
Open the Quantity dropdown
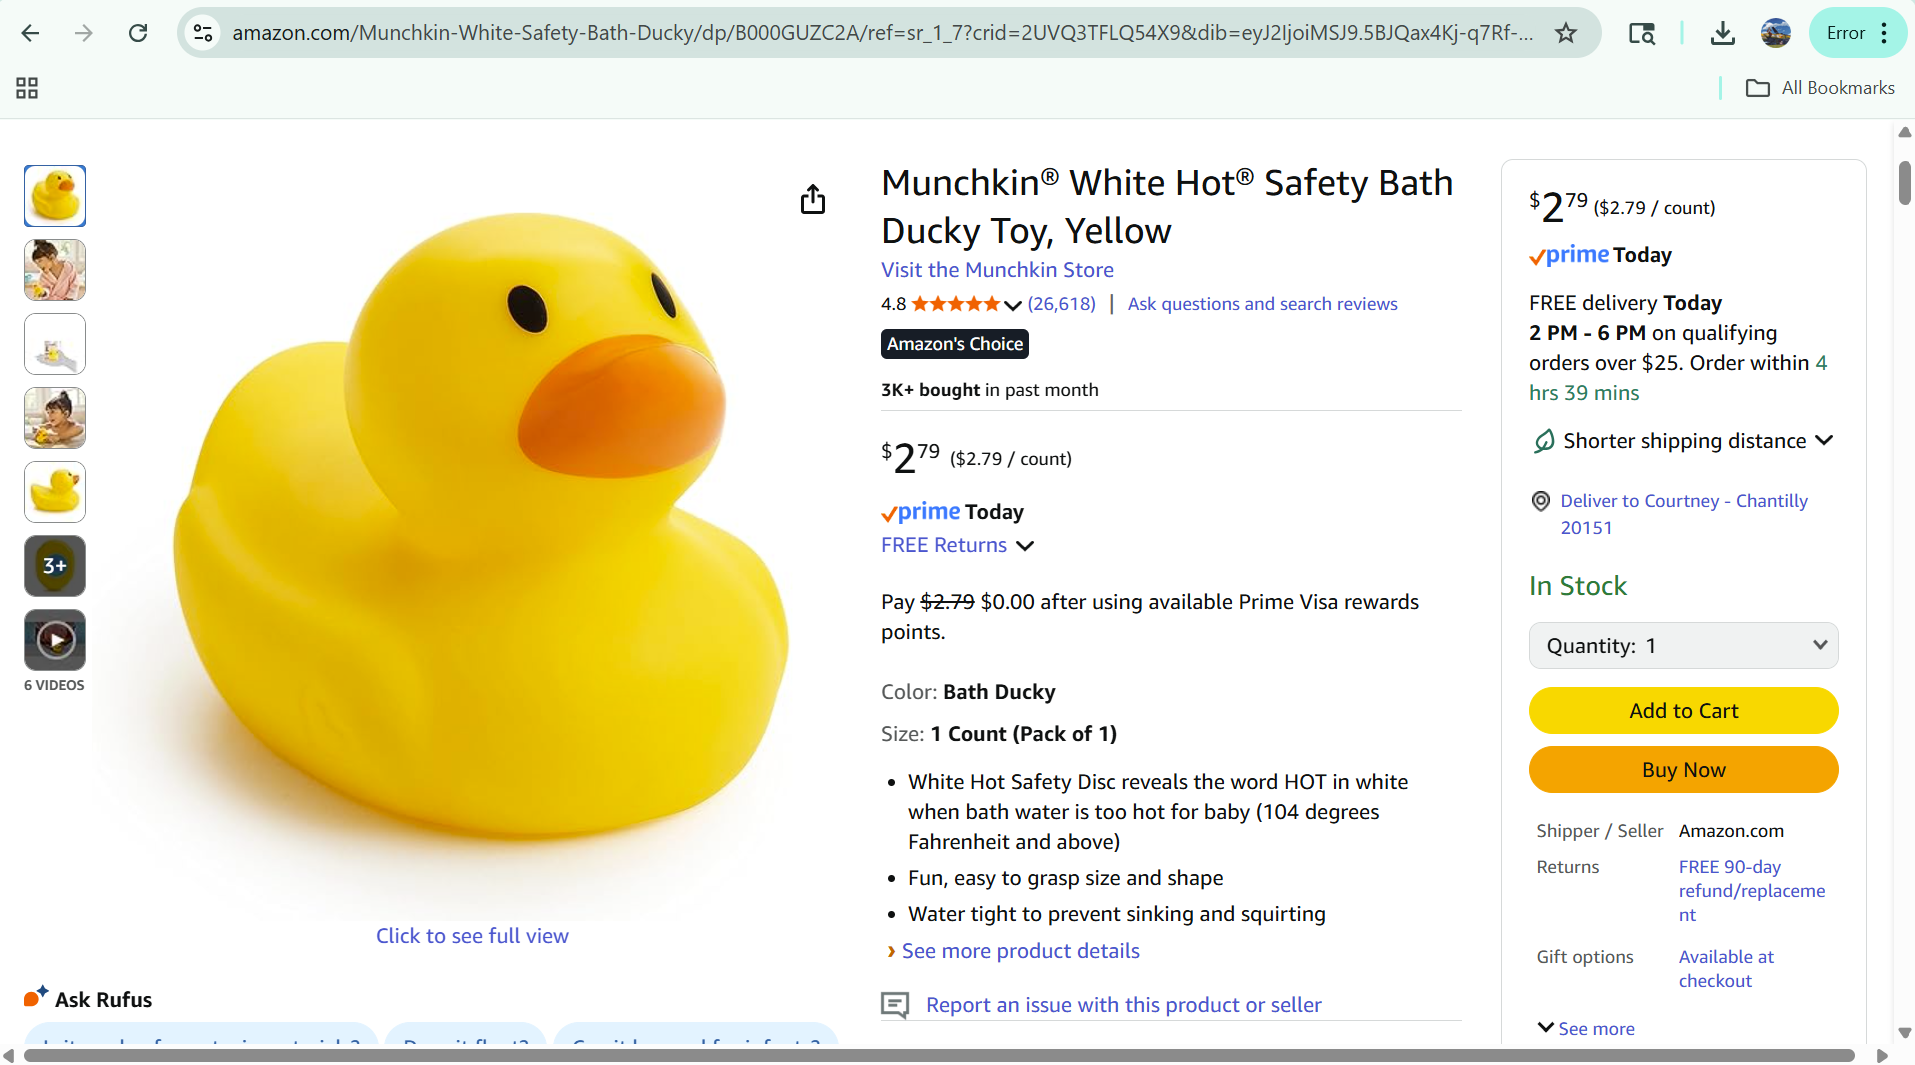tap(1683, 646)
